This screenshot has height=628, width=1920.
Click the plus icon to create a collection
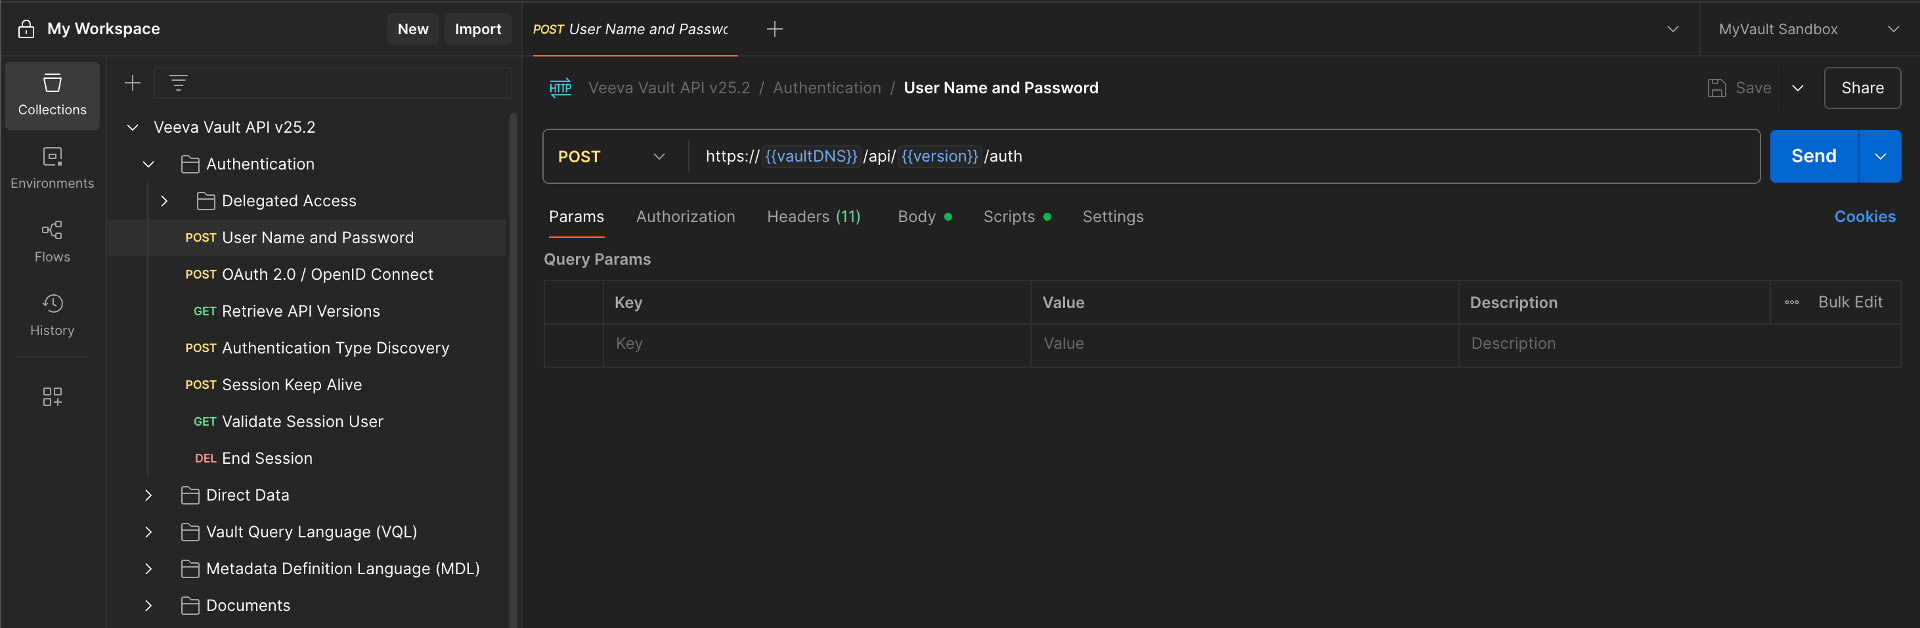(x=132, y=83)
